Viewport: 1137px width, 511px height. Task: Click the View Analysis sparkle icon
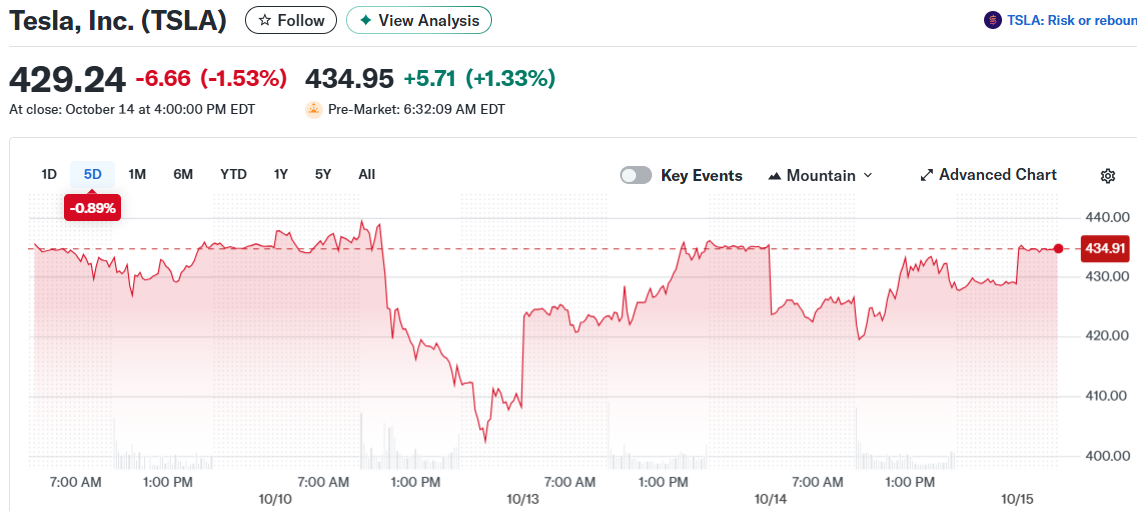(x=366, y=20)
